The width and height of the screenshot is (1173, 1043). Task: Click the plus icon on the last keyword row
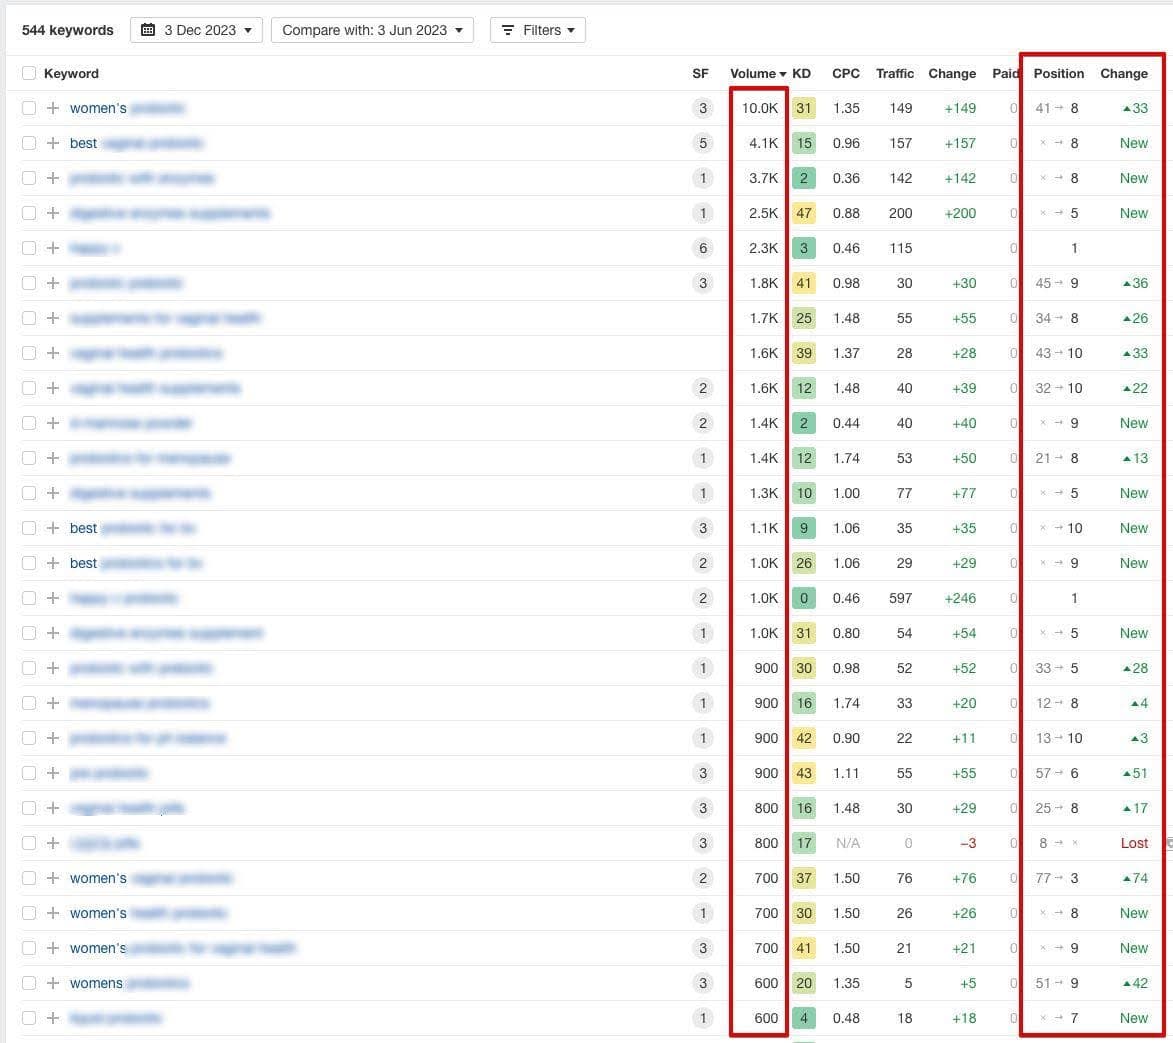point(52,1018)
